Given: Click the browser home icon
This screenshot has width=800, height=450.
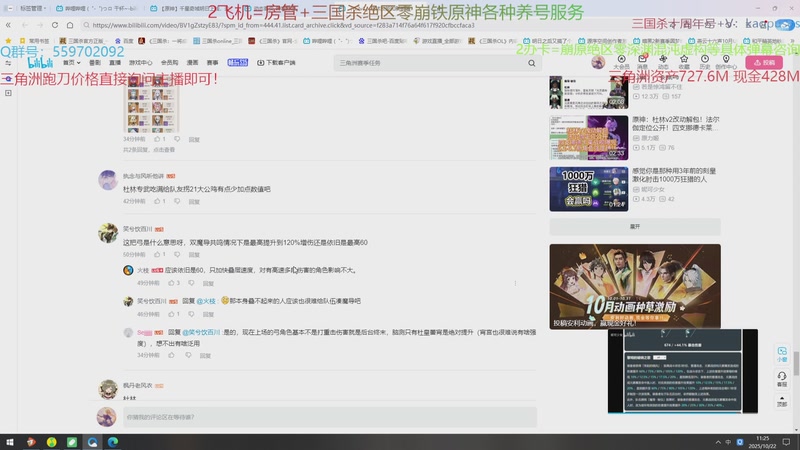Looking at the screenshot, I should tap(70, 25).
